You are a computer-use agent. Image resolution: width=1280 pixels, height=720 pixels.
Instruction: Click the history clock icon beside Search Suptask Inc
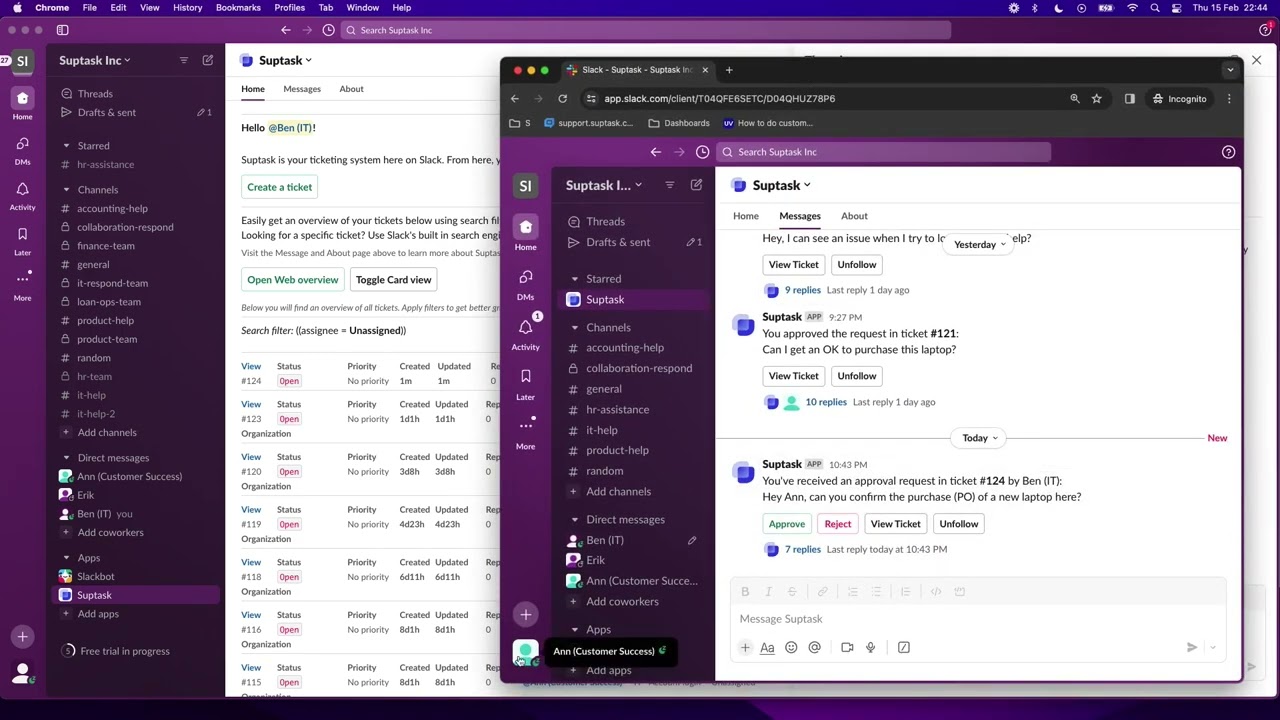coord(702,152)
